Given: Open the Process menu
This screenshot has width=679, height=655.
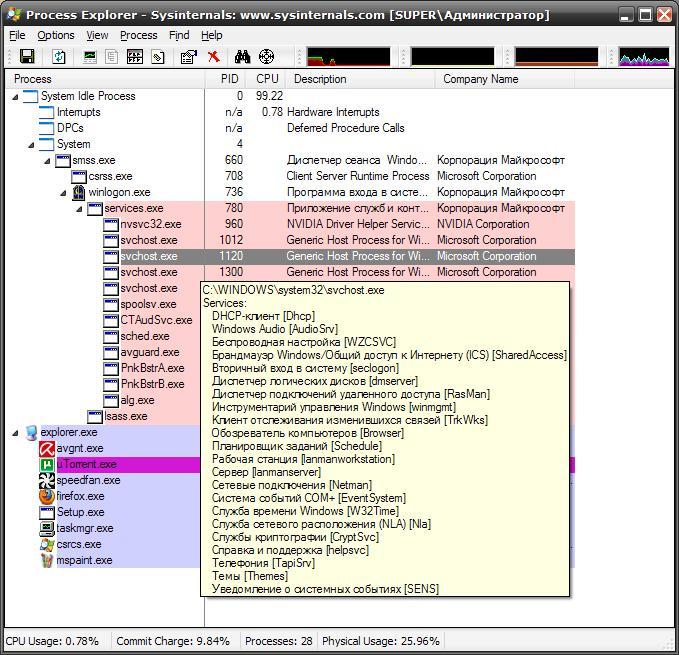Looking at the screenshot, I should 139,35.
